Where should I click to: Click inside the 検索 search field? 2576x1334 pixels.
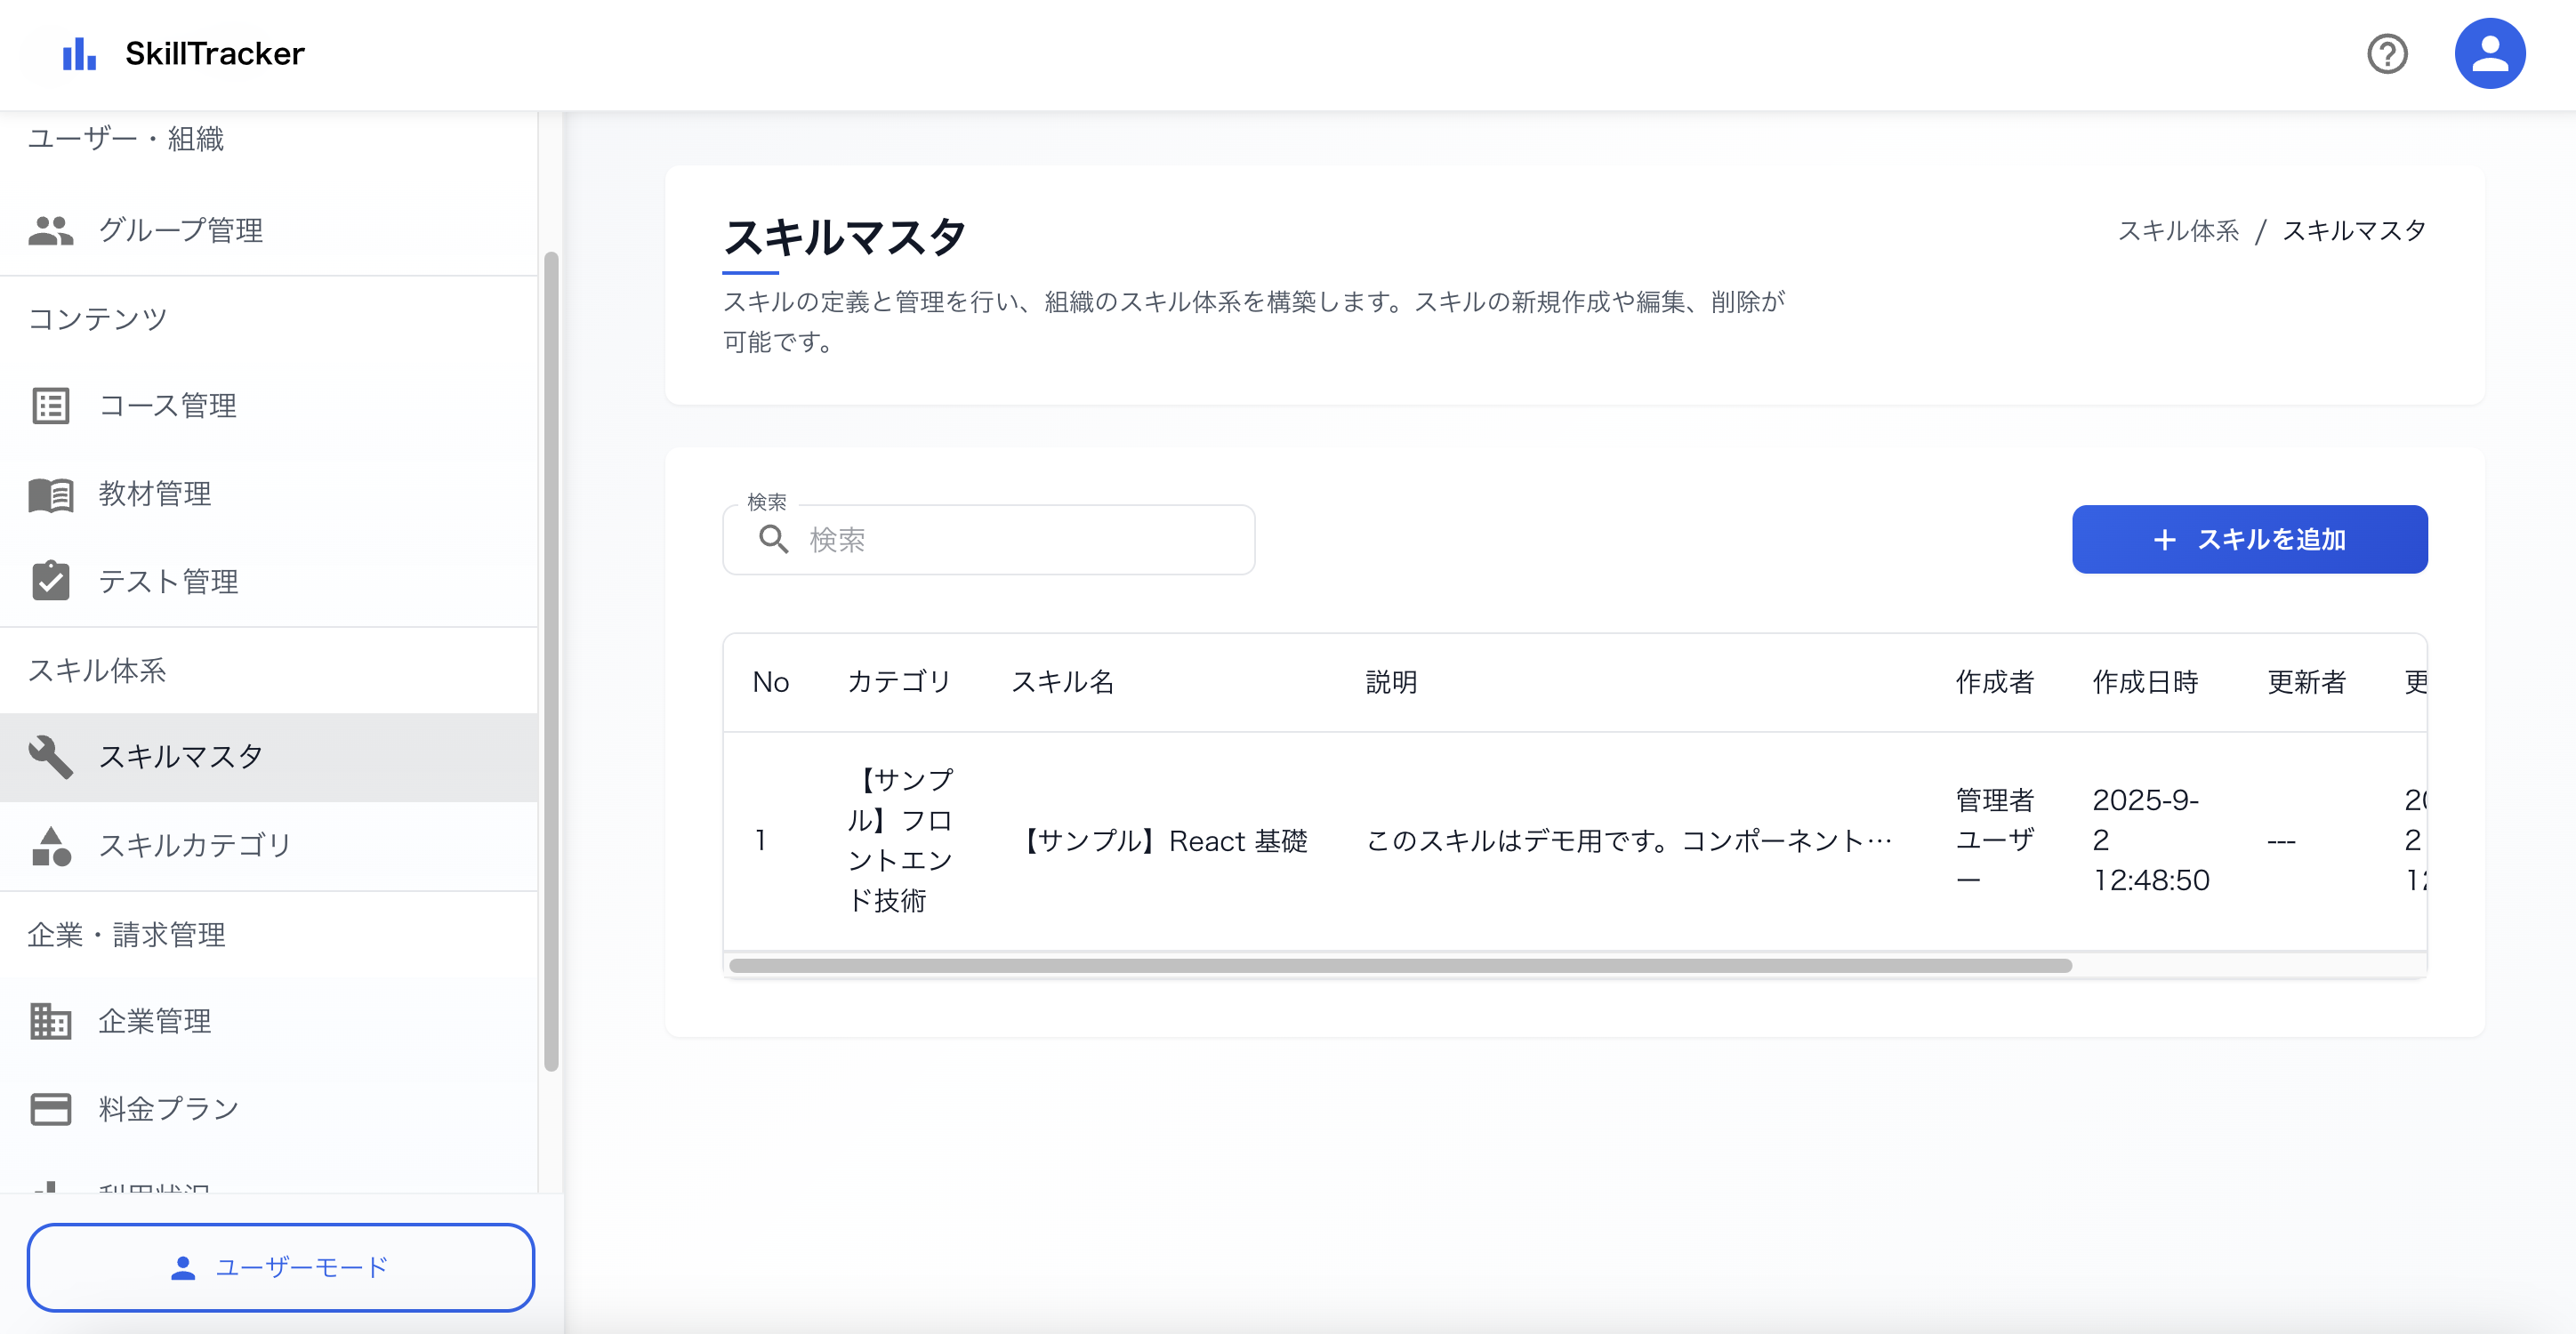[1000, 539]
